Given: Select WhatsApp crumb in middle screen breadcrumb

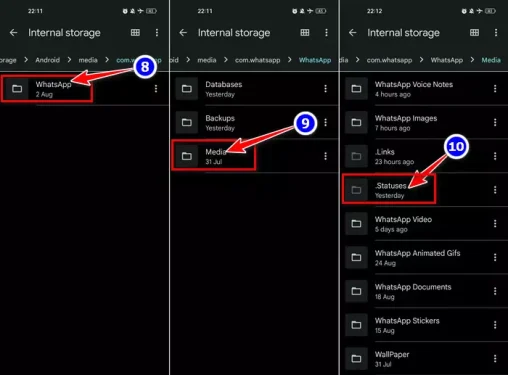Looking at the screenshot, I should [x=315, y=60].
